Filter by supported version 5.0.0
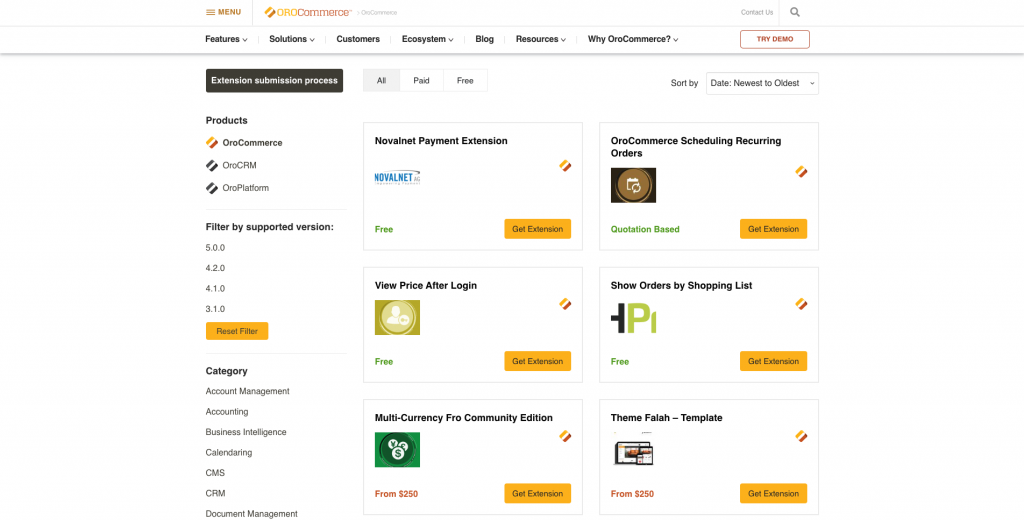 [x=215, y=248]
